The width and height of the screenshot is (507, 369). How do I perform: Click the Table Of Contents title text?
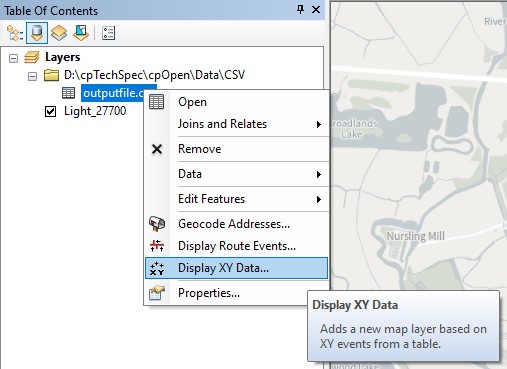[51, 11]
